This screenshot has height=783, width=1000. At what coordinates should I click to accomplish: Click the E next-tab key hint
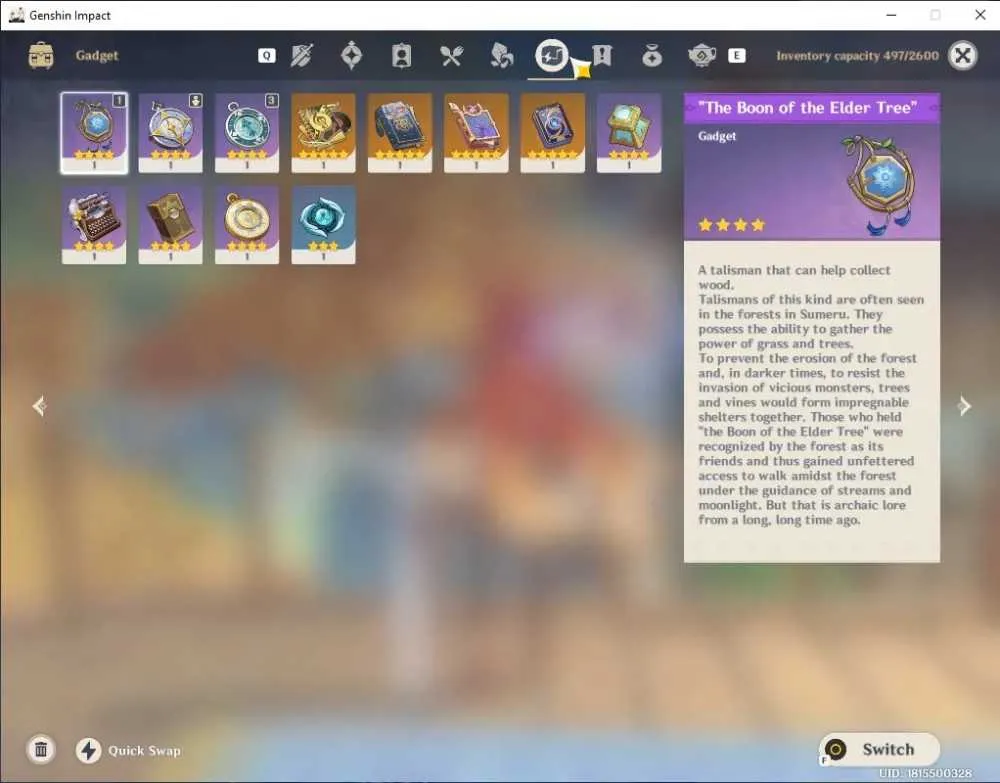[x=737, y=56]
